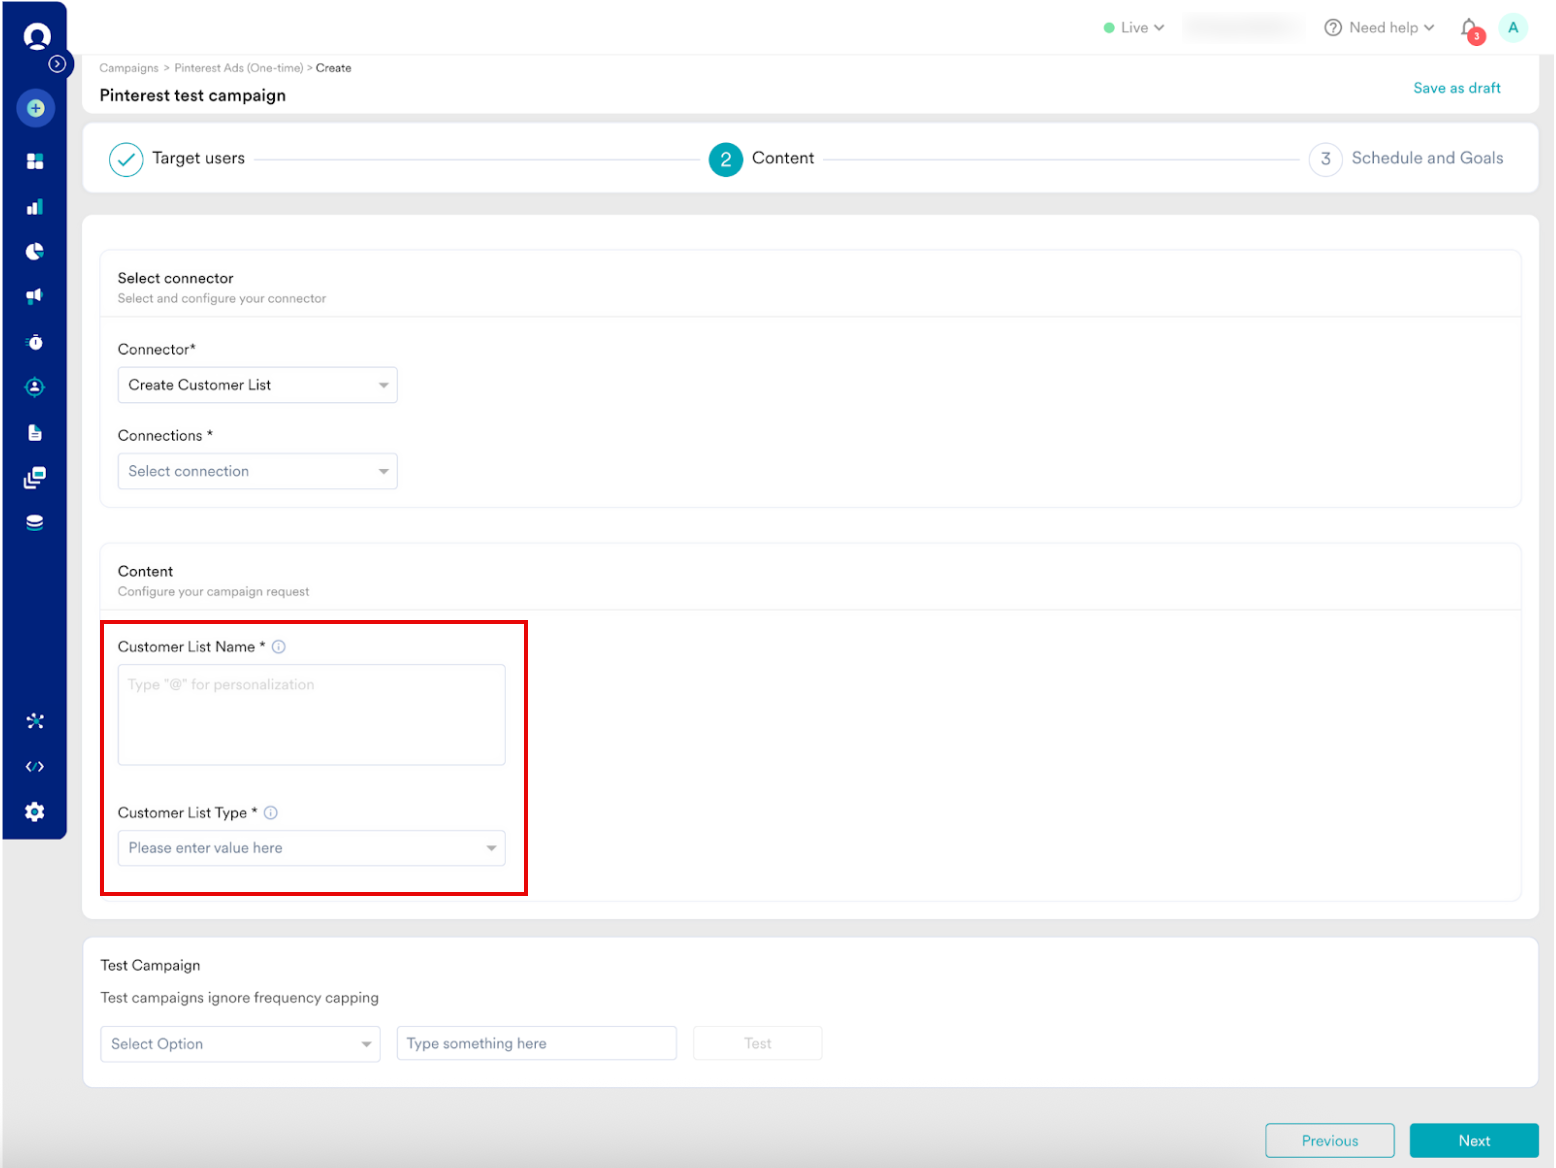Click the 'Configure your campaign request' text
Image resolution: width=1556 pixels, height=1168 pixels.
point(214,592)
